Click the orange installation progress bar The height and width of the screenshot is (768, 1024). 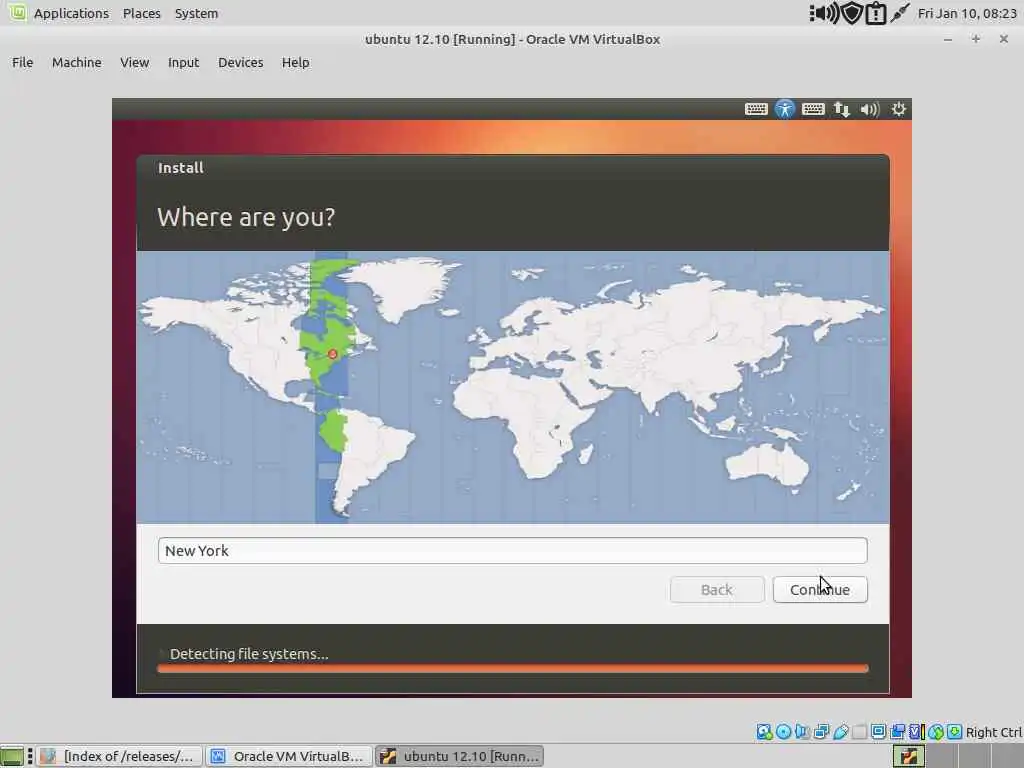tap(513, 668)
